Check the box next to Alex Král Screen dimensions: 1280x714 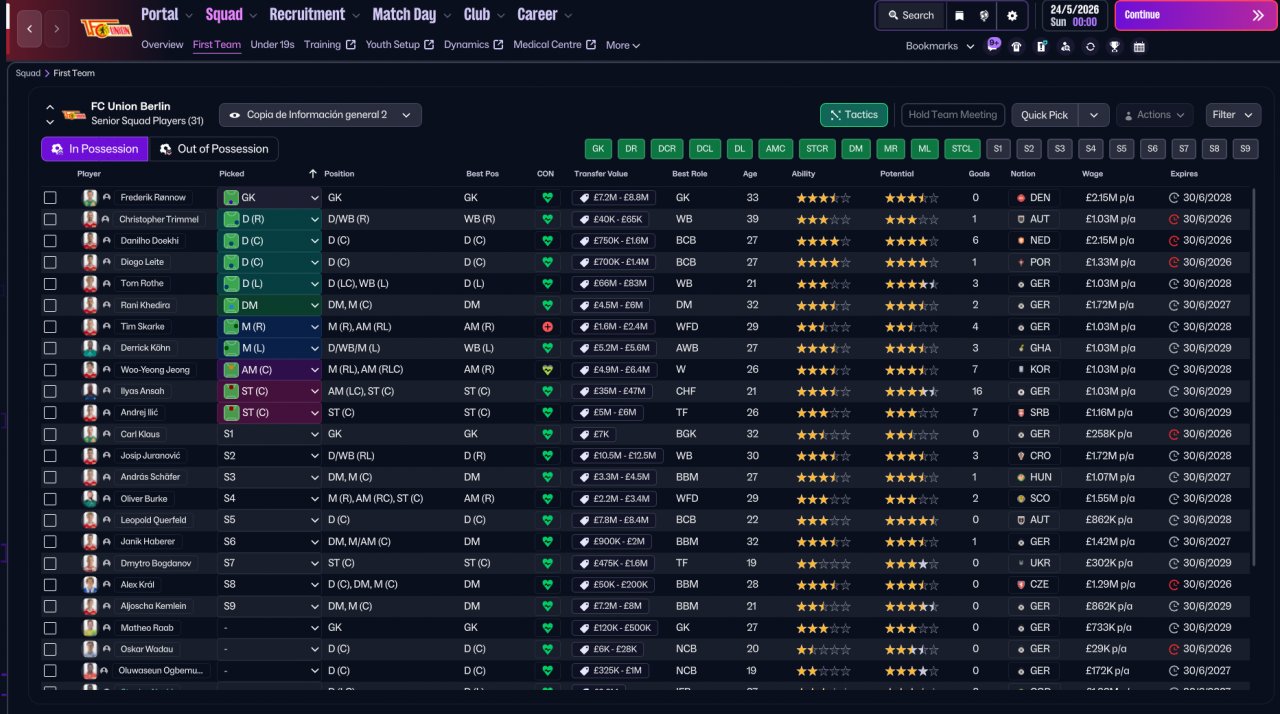tap(50, 585)
